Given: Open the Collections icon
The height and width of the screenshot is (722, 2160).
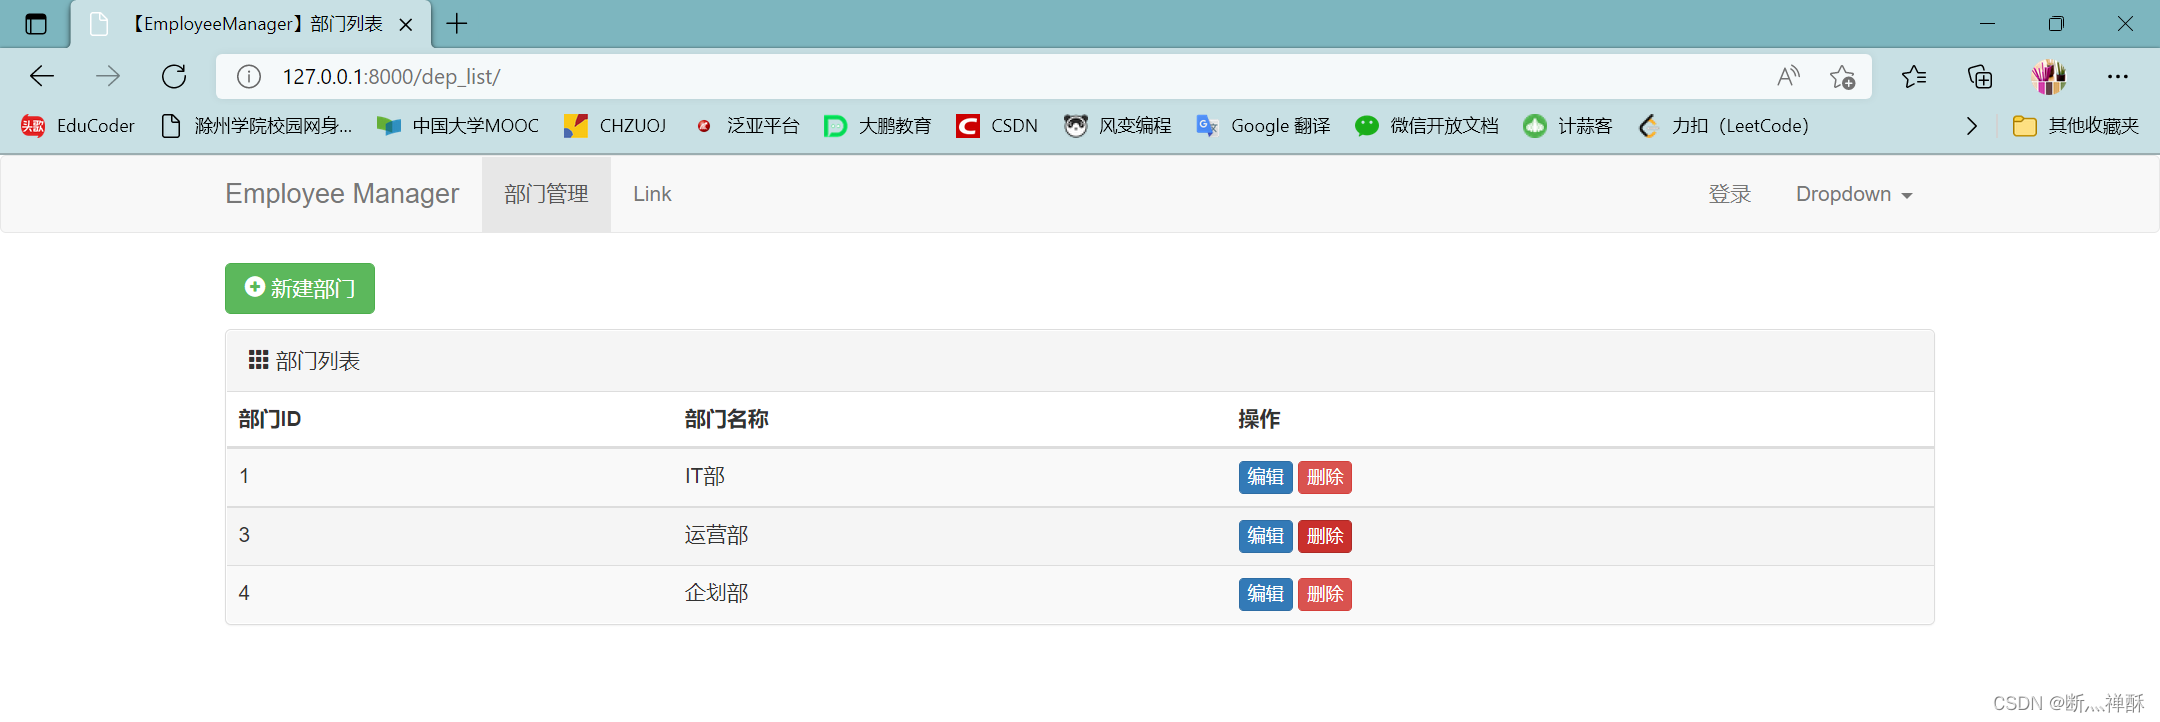Looking at the screenshot, I should 1980,77.
